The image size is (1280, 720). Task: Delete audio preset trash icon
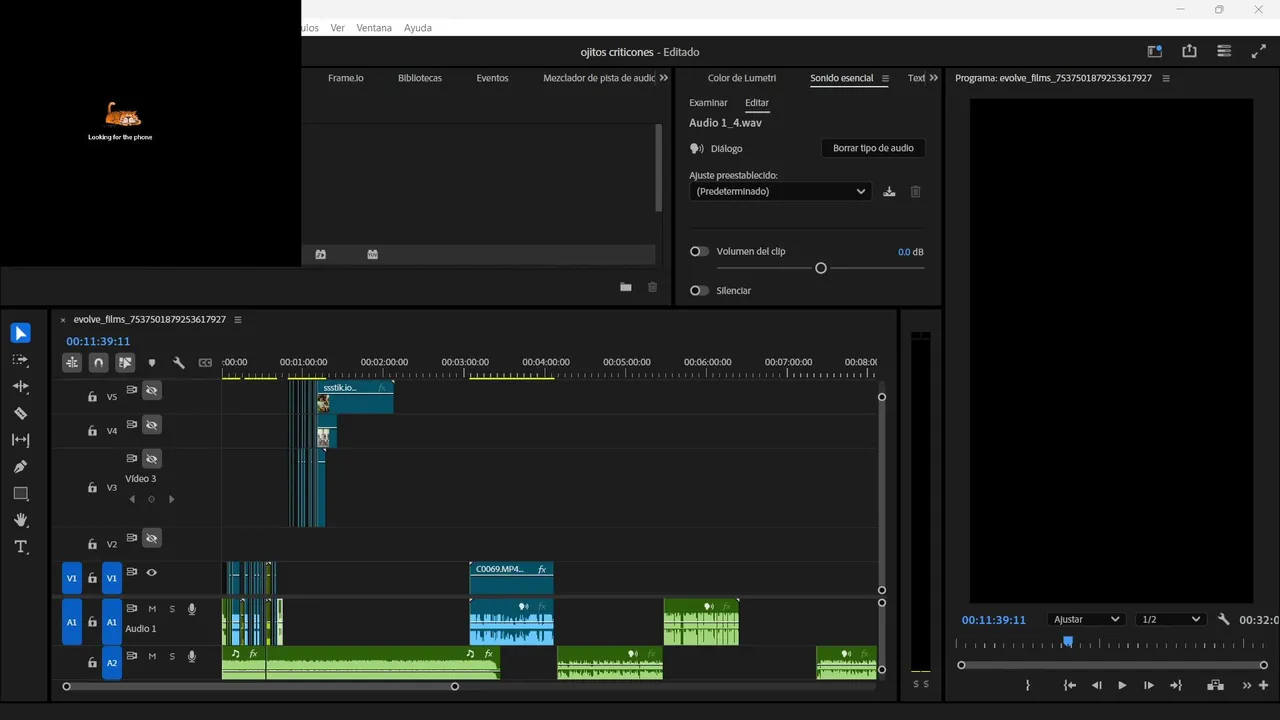915,192
